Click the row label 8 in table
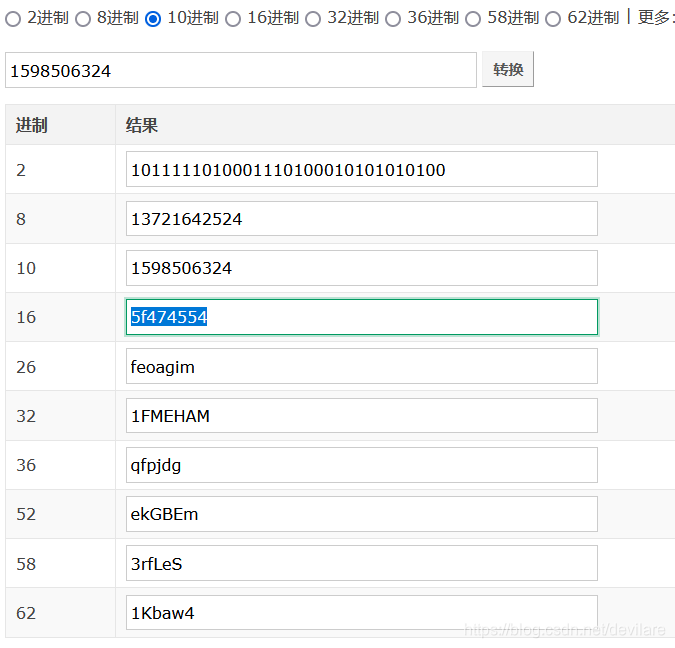 21,219
